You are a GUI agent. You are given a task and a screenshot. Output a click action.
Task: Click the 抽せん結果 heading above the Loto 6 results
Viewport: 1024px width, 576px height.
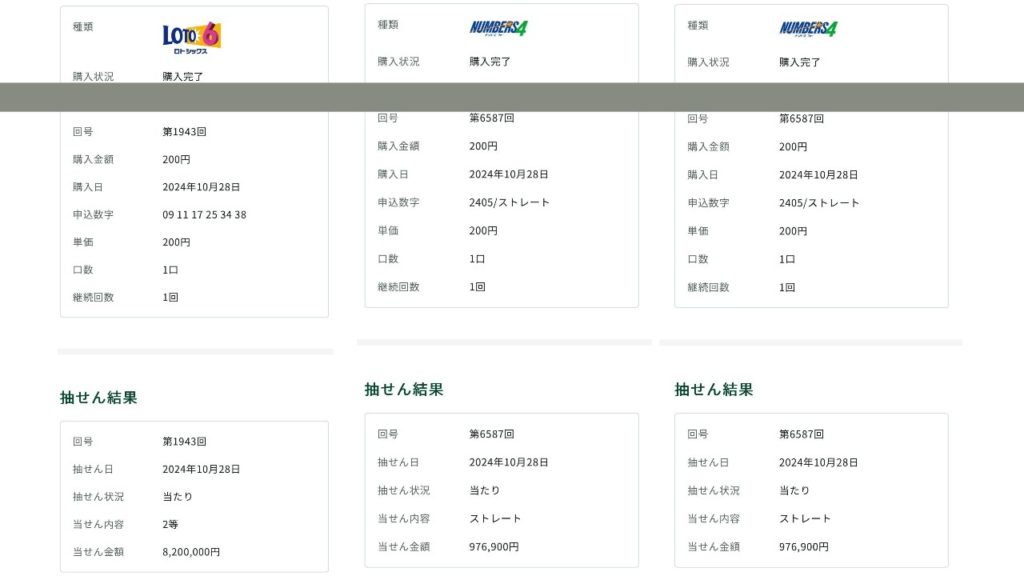99,397
